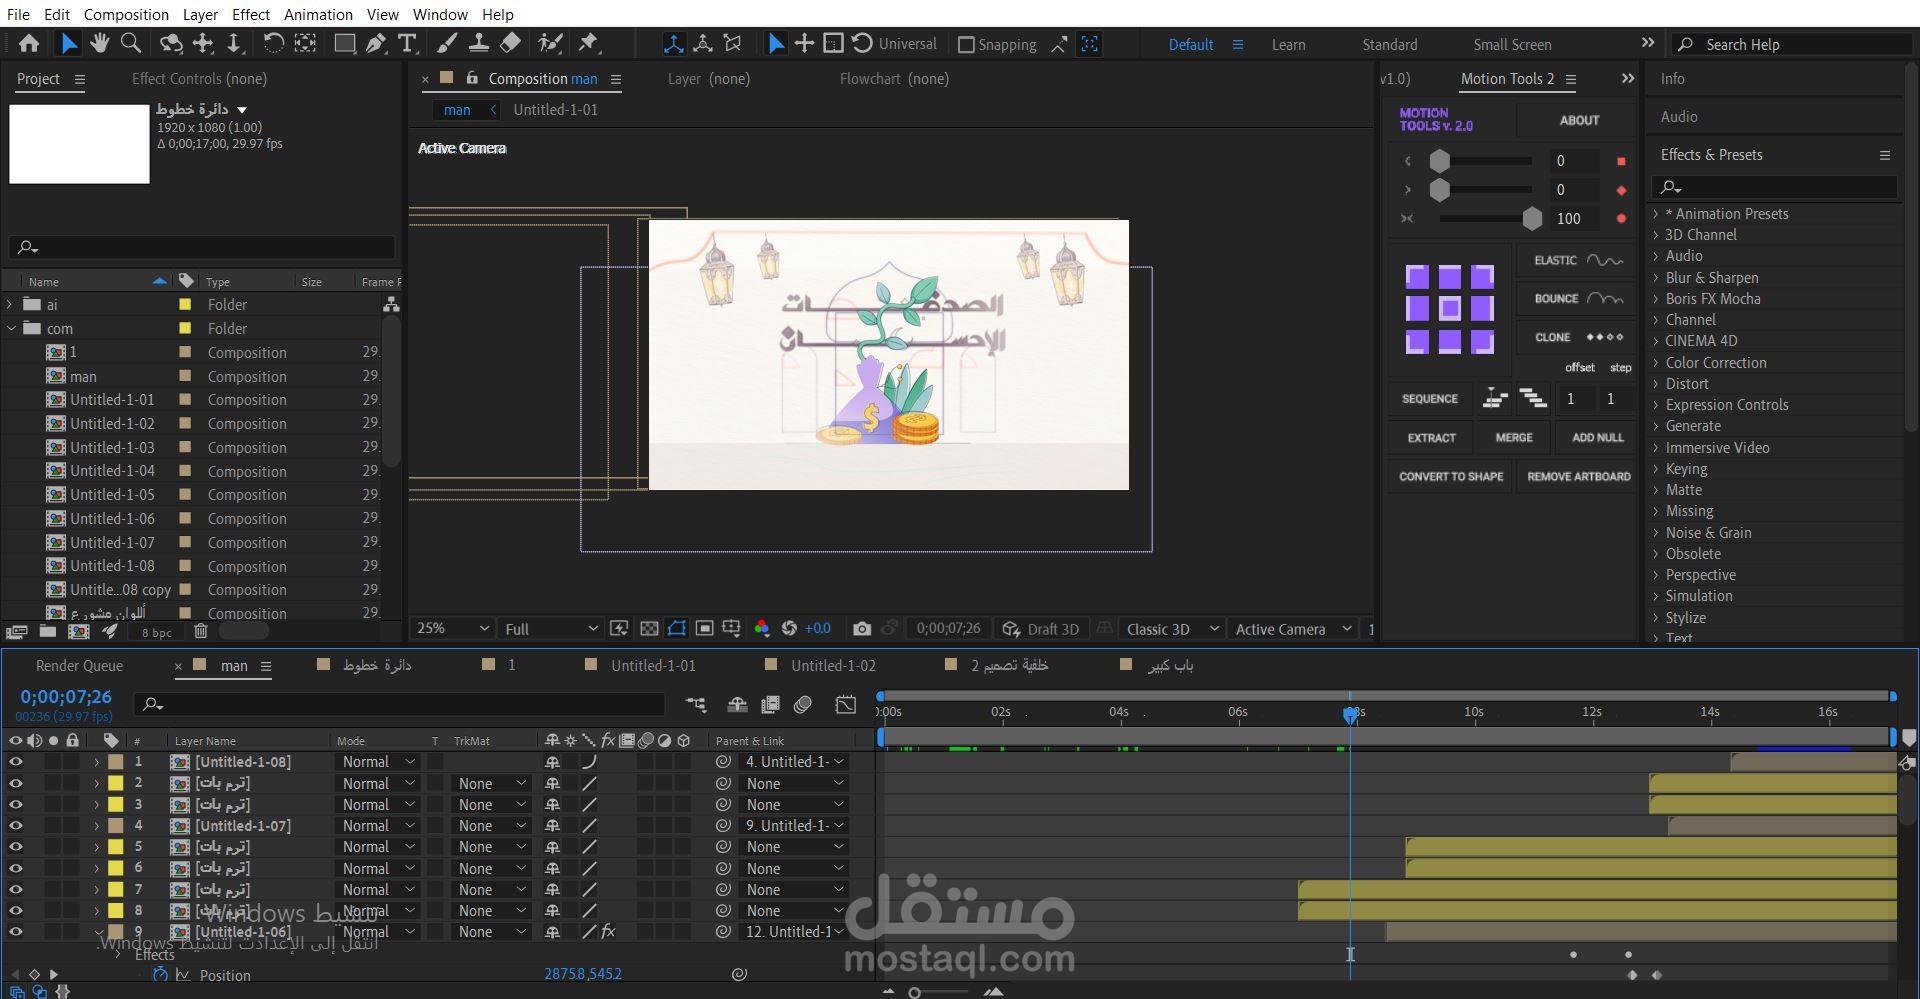The image size is (1920, 999).
Task: Open the Animation menu
Action: pos(318,14)
